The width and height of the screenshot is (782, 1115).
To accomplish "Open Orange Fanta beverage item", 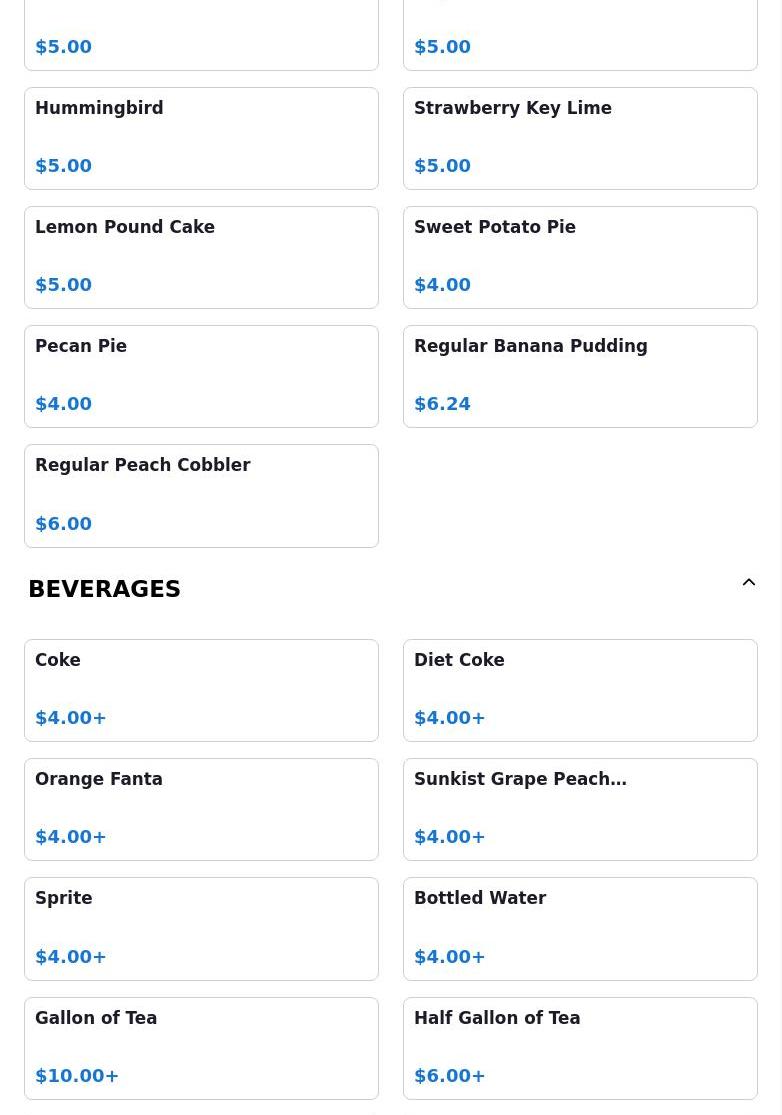I will tap(201, 809).
